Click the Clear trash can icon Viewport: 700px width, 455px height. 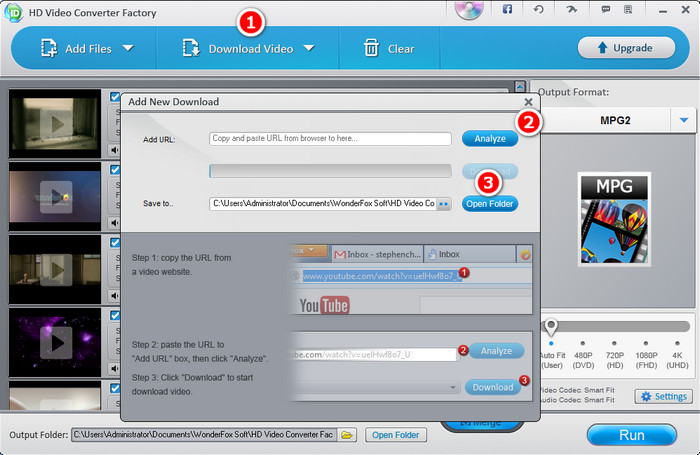(x=371, y=48)
